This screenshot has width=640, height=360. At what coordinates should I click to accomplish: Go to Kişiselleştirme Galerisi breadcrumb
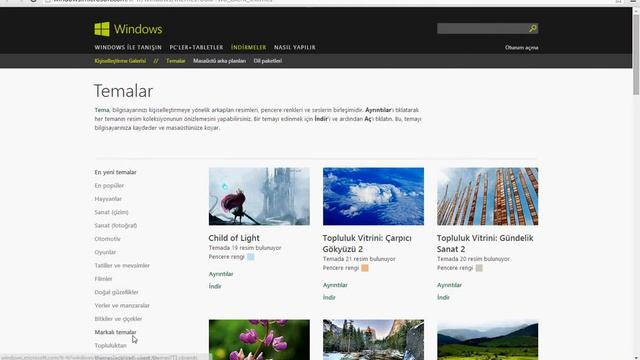[x=120, y=61]
